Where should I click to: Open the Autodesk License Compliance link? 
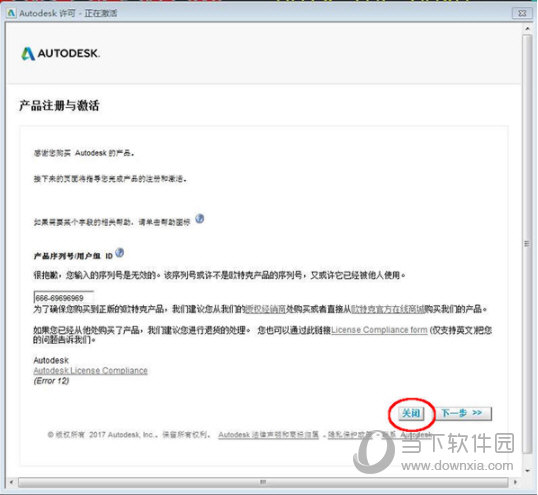pyautogui.click(x=91, y=370)
